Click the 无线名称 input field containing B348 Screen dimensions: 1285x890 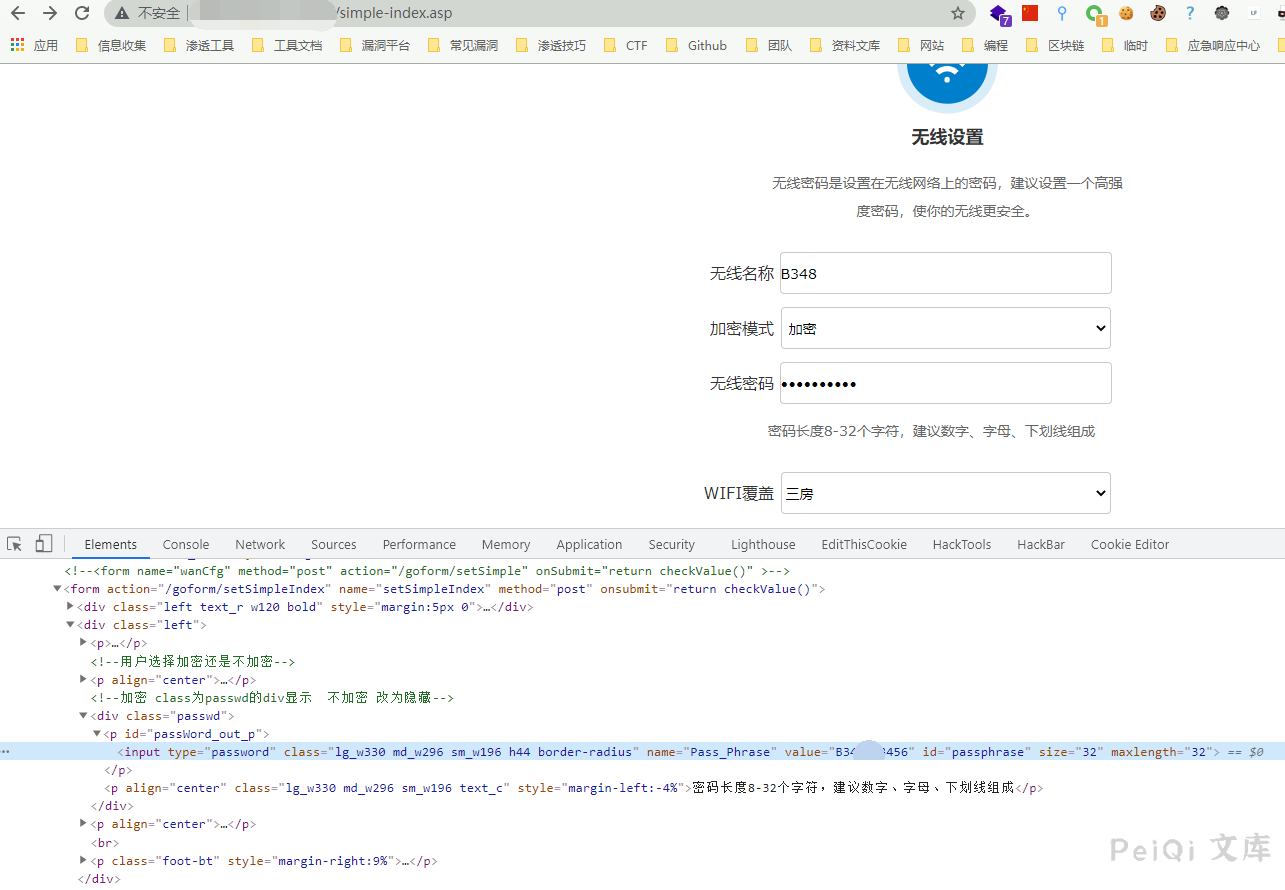945,273
